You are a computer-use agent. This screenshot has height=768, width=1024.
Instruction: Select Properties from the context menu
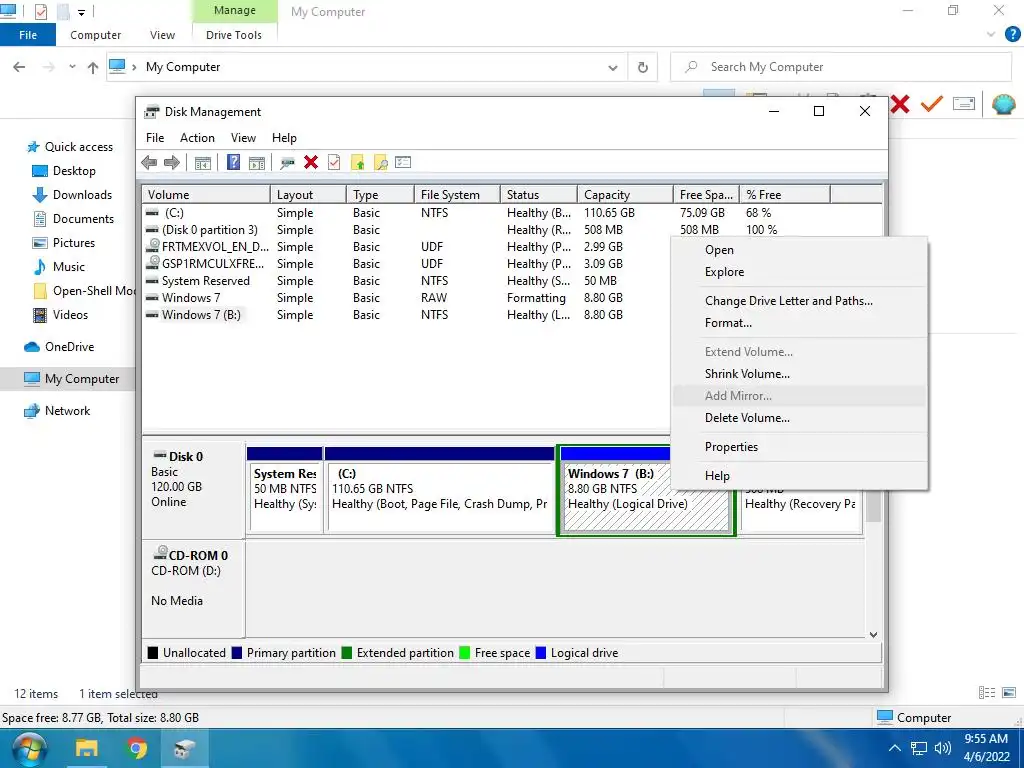[799, 447]
